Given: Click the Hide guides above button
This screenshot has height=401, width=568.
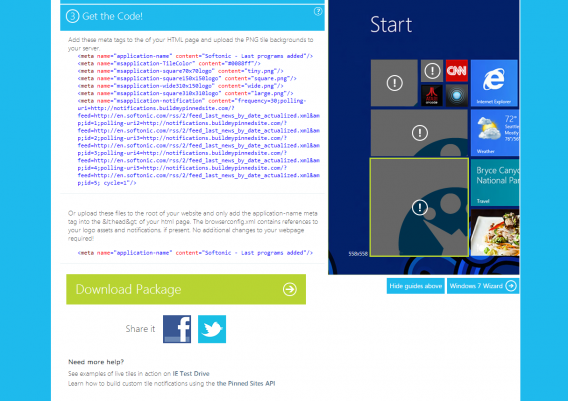Looking at the screenshot, I should [x=415, y=286].
